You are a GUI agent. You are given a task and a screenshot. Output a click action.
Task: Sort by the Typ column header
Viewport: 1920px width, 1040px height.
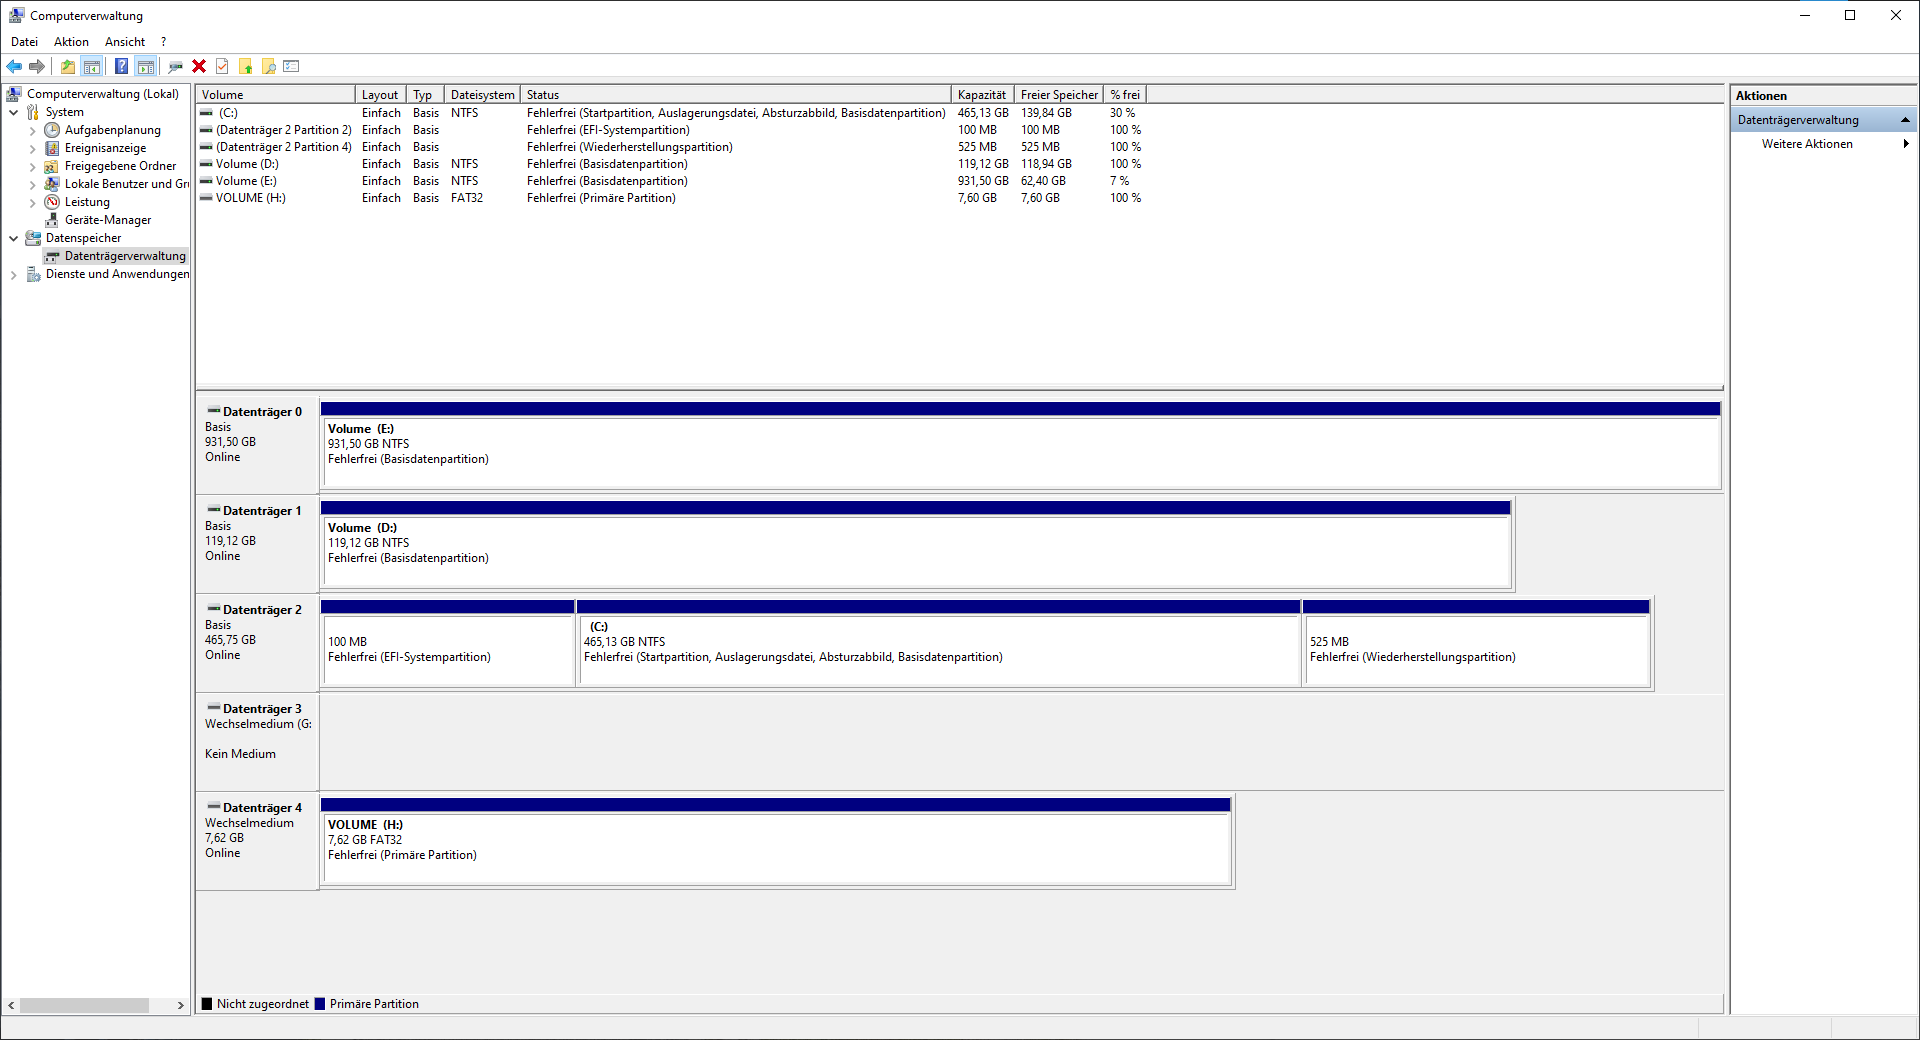point(426,95)
